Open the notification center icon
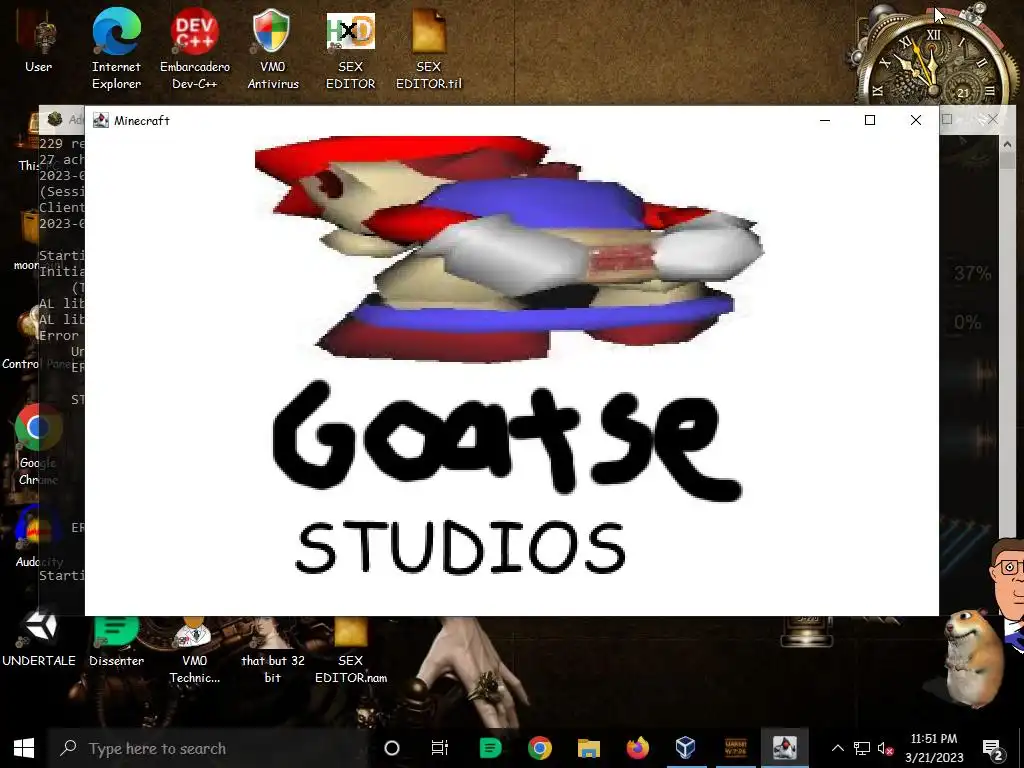The width and height of the screenshot is (1024, 768). [993, 748]
